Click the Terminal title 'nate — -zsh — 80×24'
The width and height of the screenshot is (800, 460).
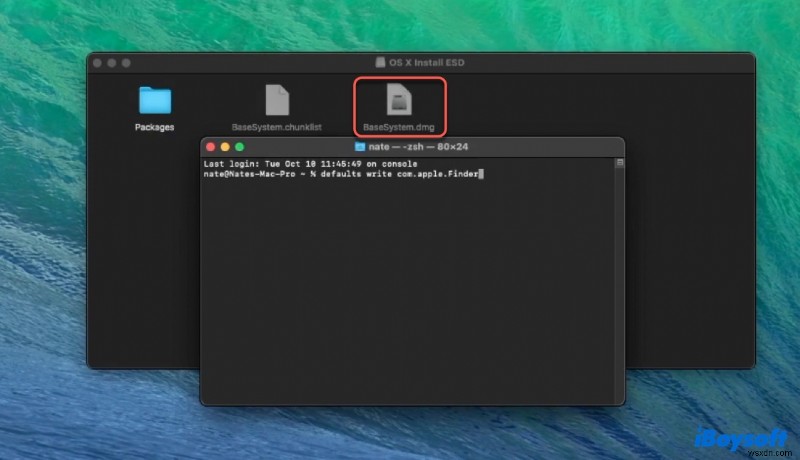pyautogui.click(x=418, y=147)
